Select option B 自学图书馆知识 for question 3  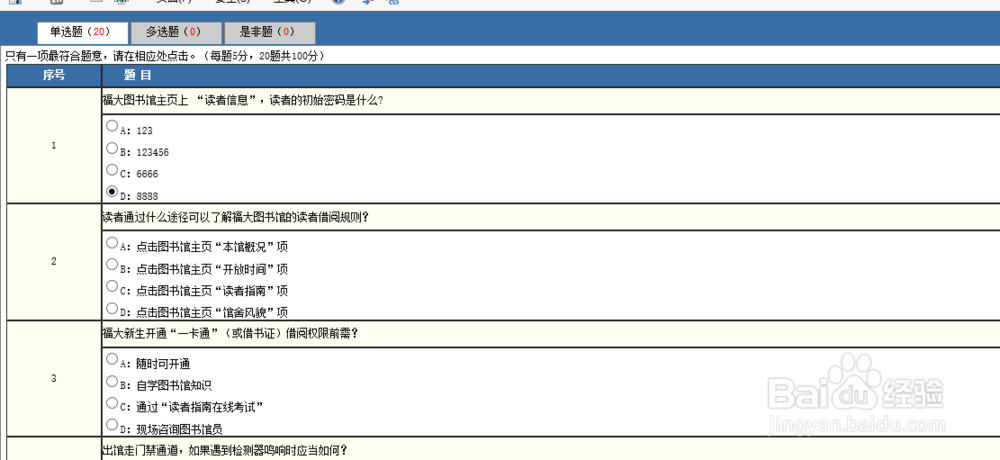pyautogui.click(x=112, y=381)
